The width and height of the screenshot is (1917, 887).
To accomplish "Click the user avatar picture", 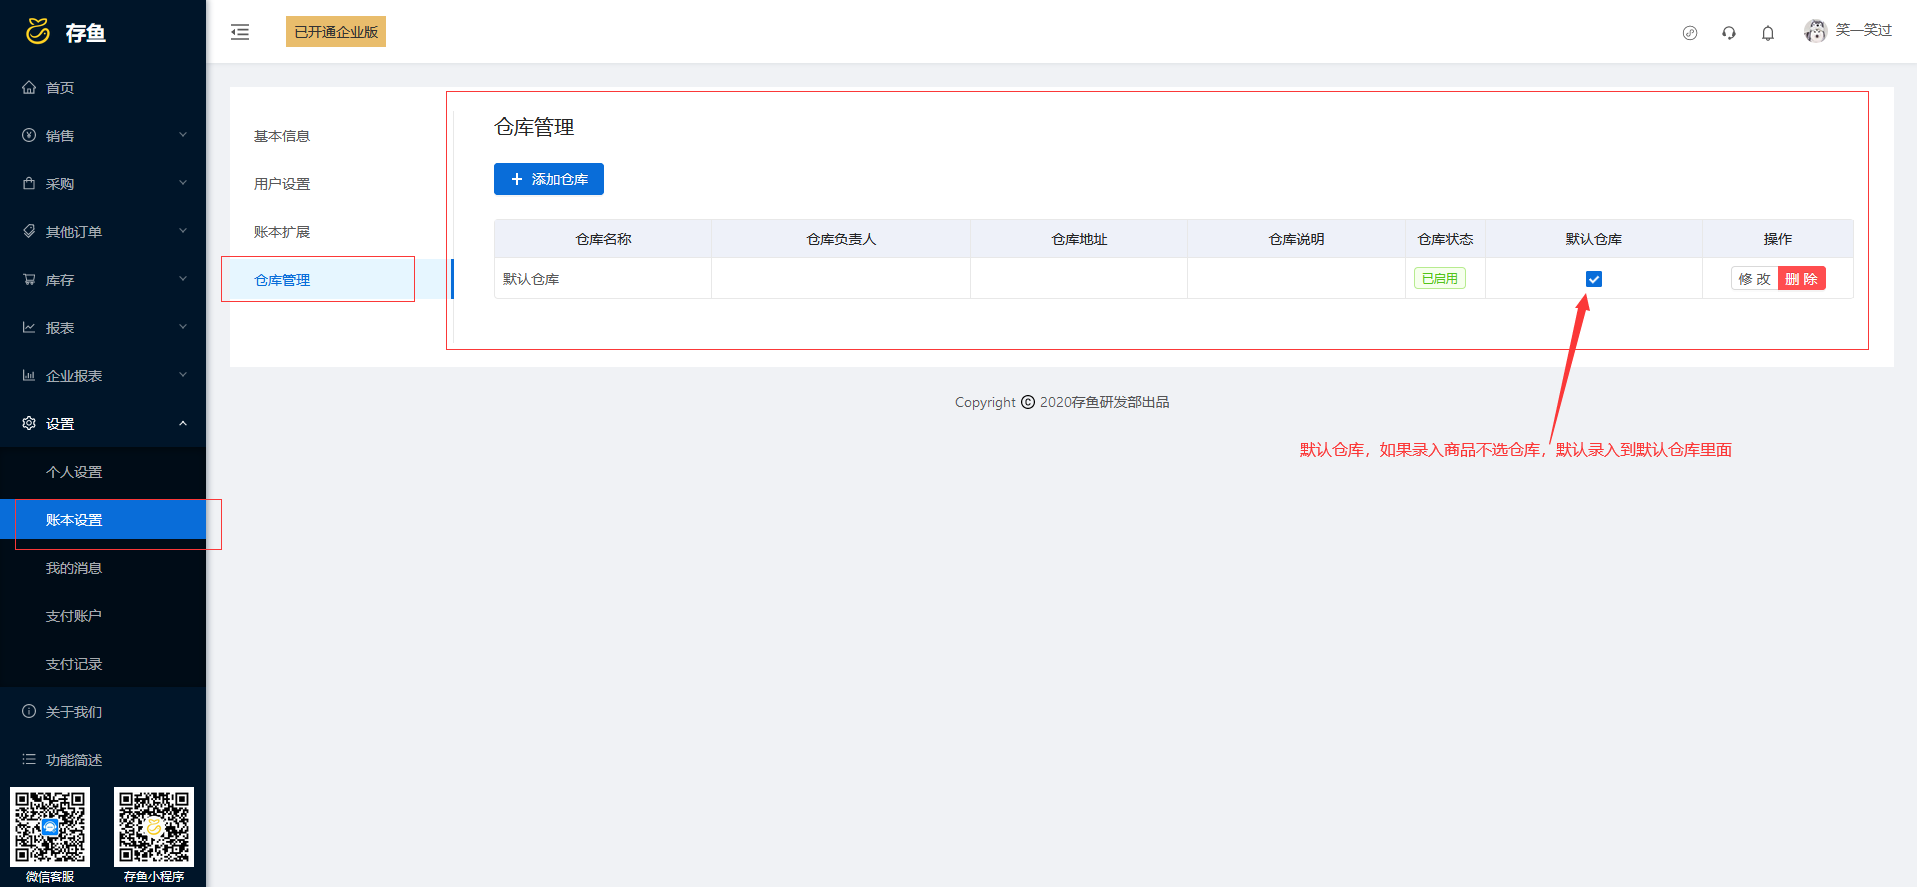I will click(x=1815, y=31).
